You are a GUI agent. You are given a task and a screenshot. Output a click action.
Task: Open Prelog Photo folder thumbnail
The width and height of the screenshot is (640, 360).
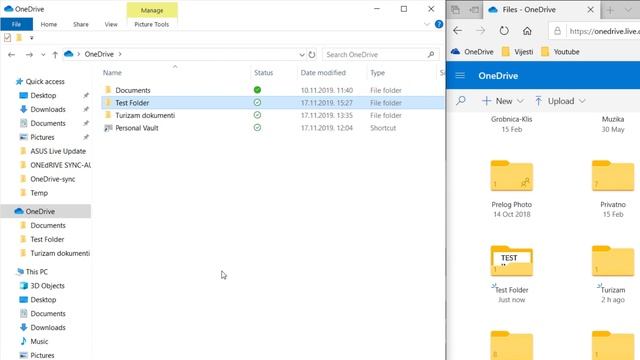[511, 176]
